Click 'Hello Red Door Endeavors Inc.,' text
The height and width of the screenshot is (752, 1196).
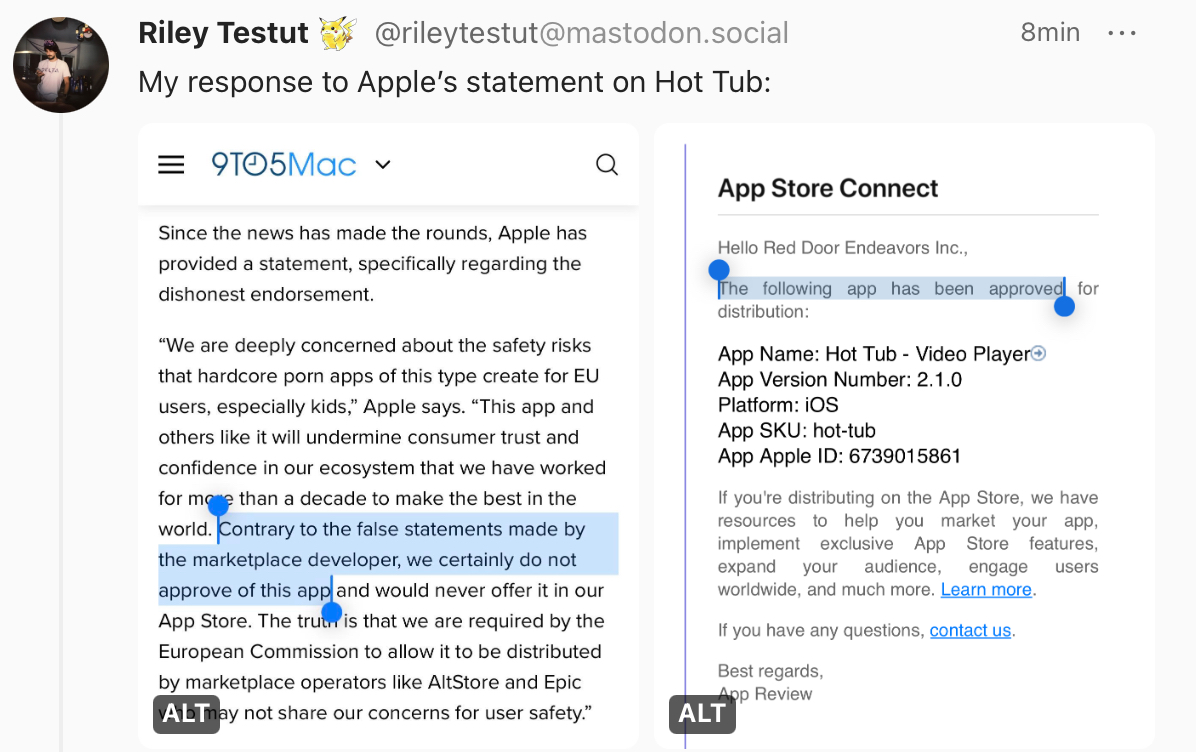coord(842,248)
